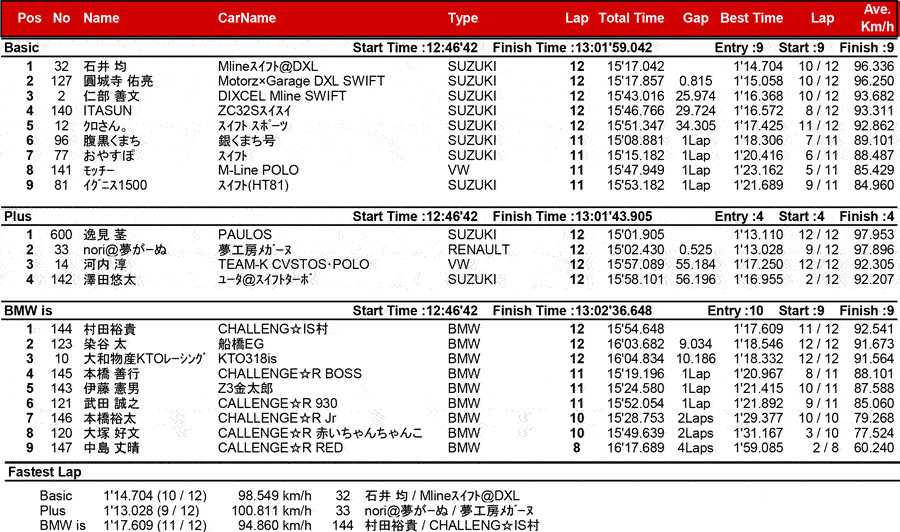900x532 pixels.
Task: Click car name 'CALLENGE☆R RED'
Action: [x=280, y=448]
